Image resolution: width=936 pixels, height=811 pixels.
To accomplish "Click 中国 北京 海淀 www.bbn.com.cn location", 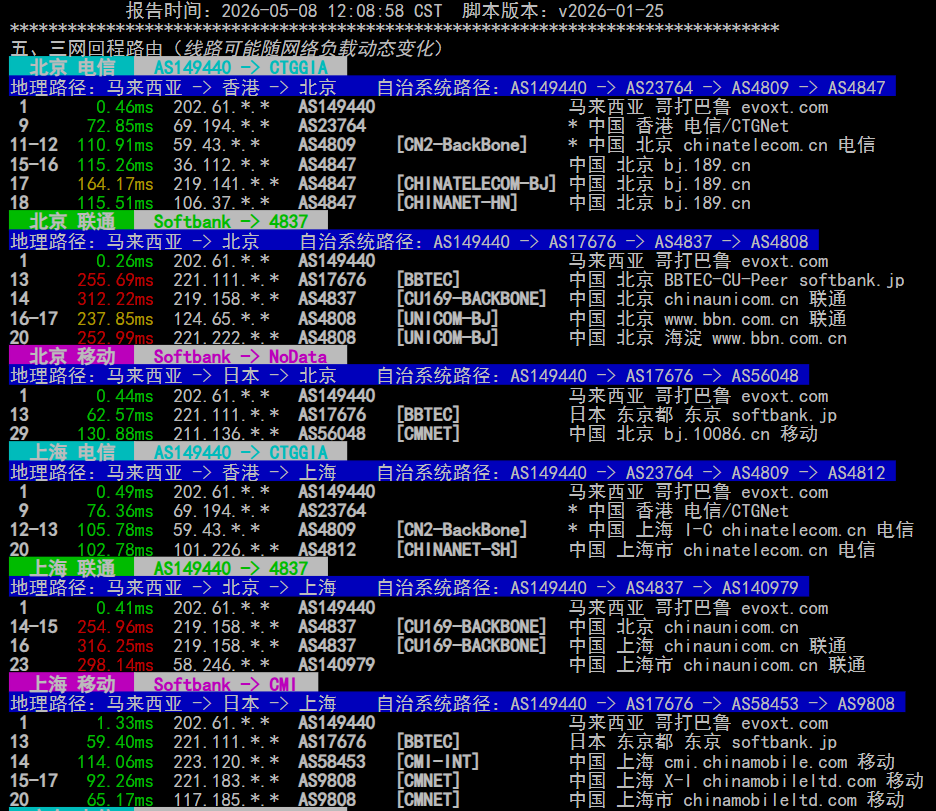I will (708, 338).
